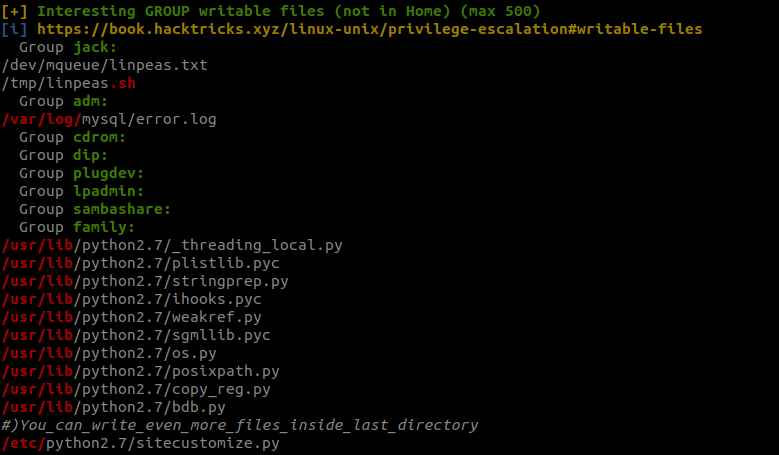779x455 pixels.
Task: Click the Group cdrom: label
Action: pyautogui.click(x=73, y=137)
